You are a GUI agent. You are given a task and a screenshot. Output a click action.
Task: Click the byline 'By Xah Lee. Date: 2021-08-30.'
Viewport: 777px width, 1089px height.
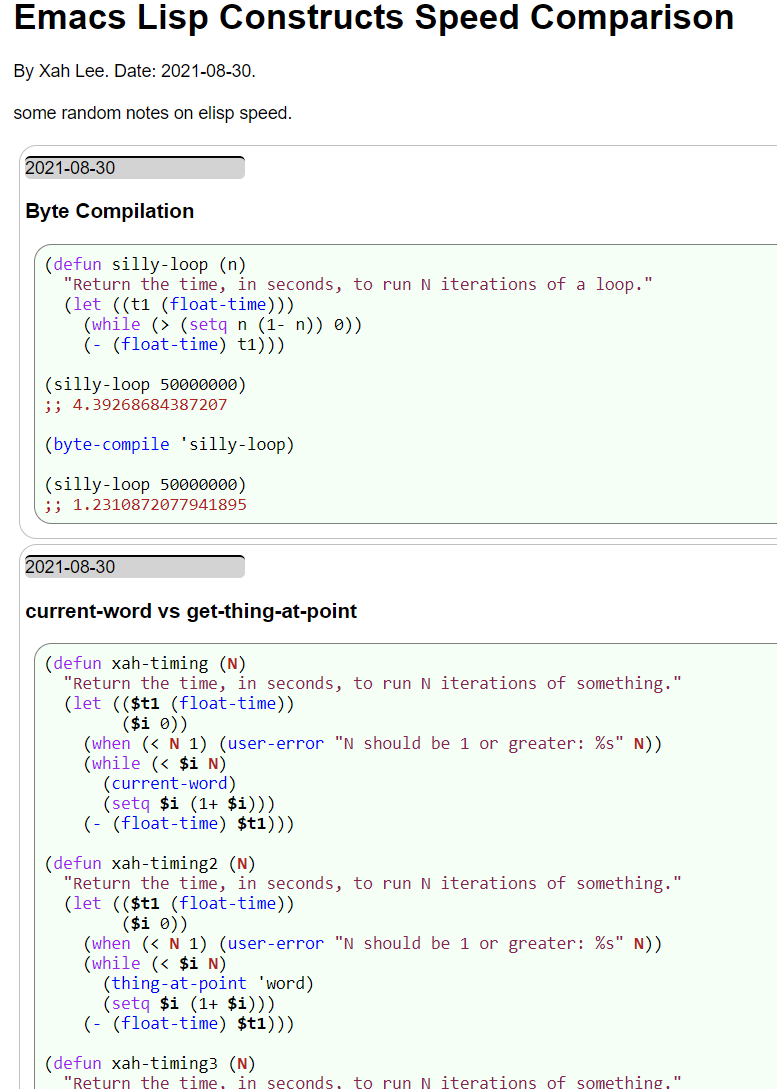[135, 71]
